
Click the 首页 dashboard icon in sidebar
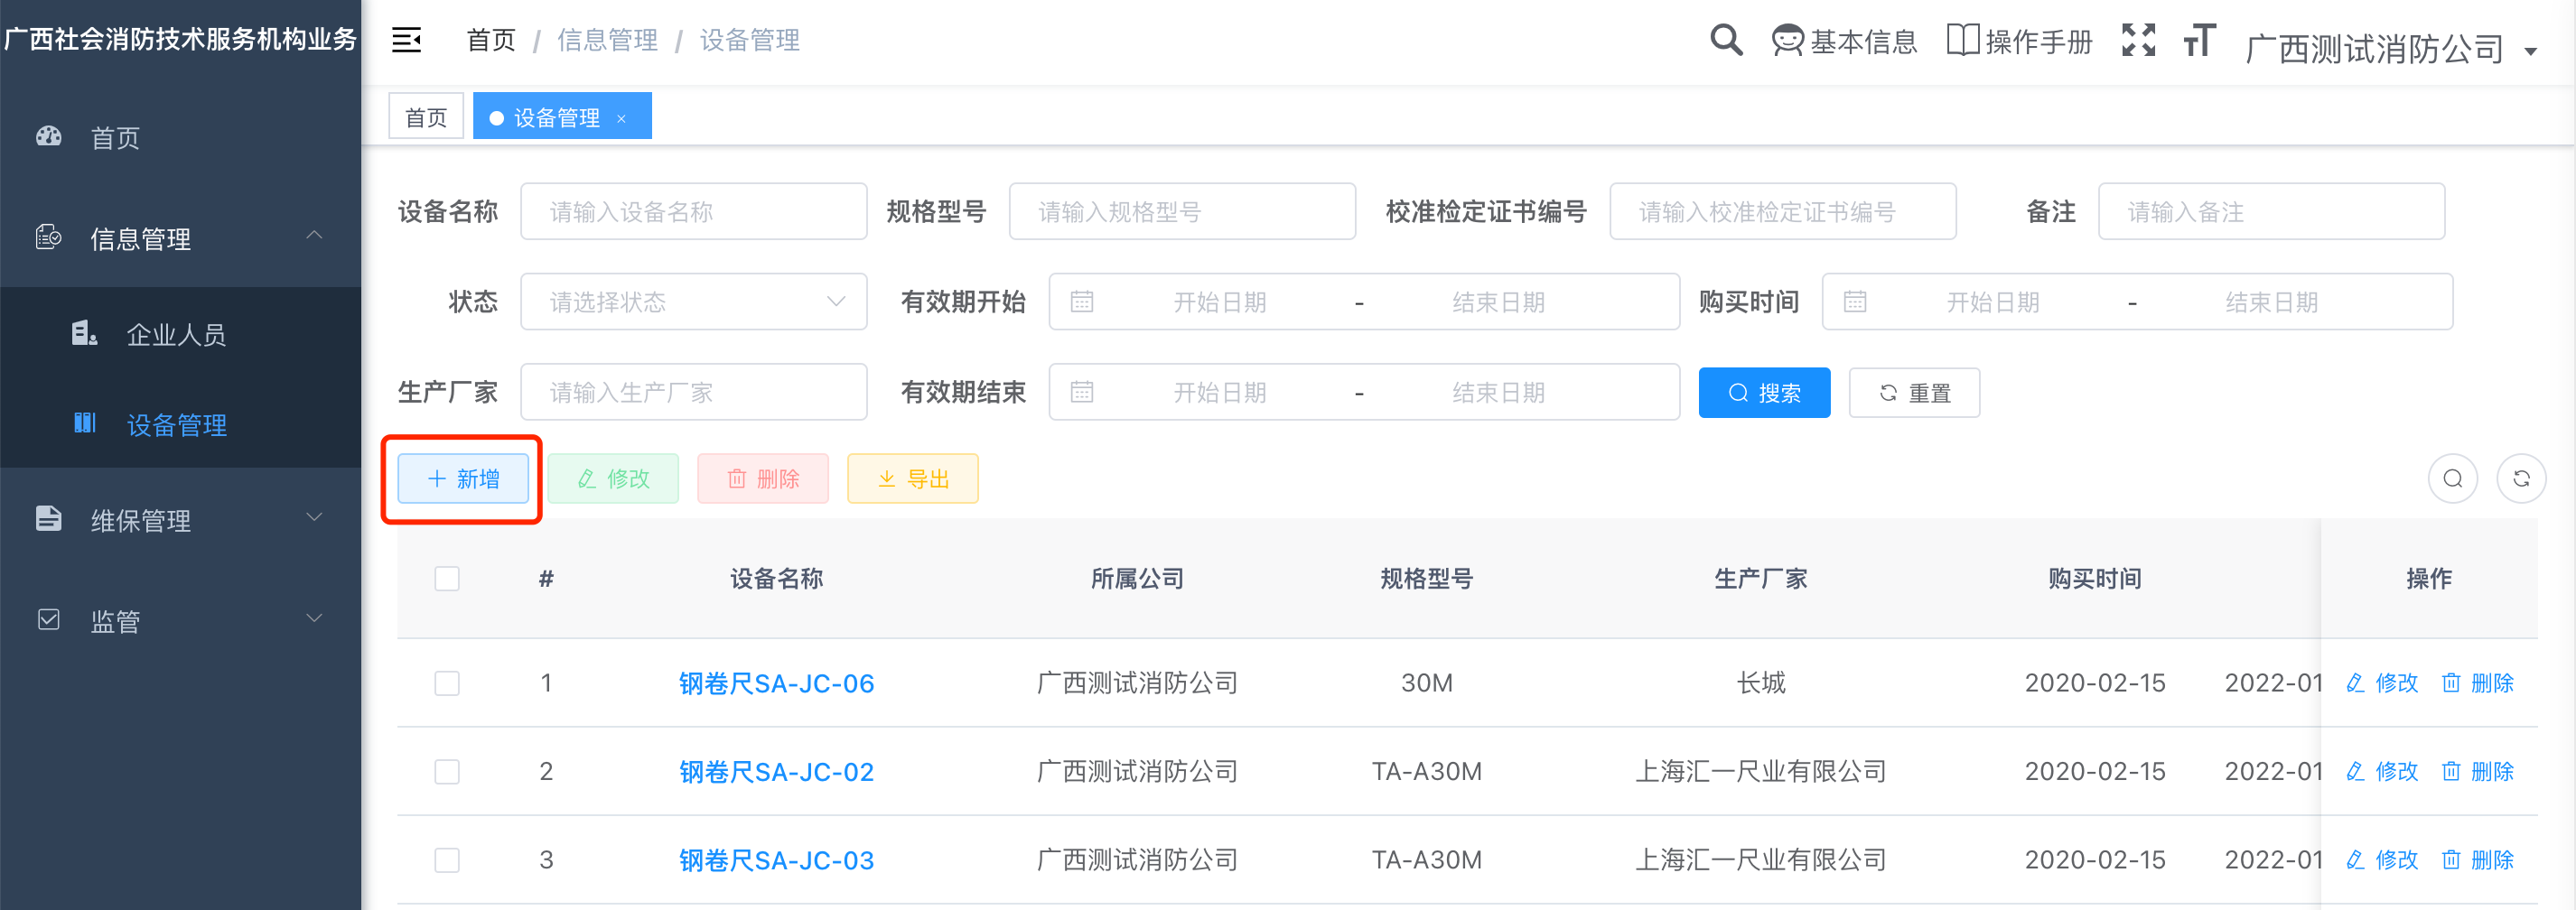point(48,137)
